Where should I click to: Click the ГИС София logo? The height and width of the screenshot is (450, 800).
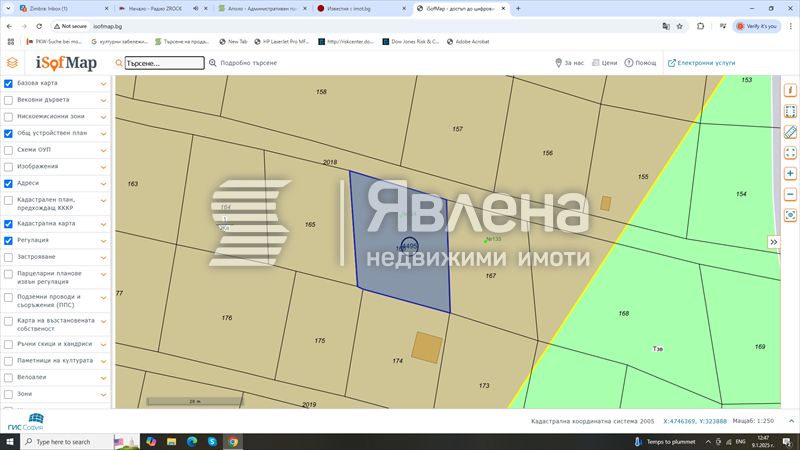click(x=26, y=422)
